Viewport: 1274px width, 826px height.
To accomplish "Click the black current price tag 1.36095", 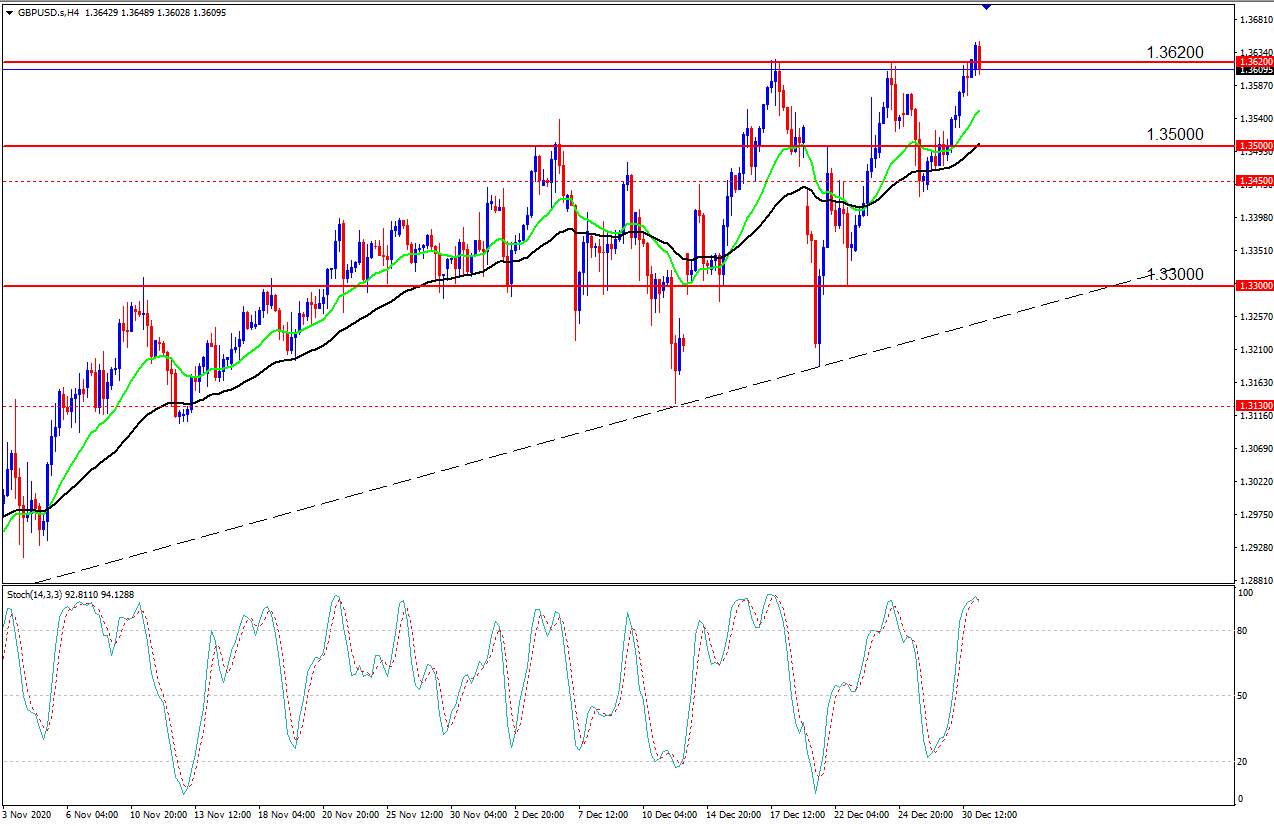I will click(x=1255, y=70).
